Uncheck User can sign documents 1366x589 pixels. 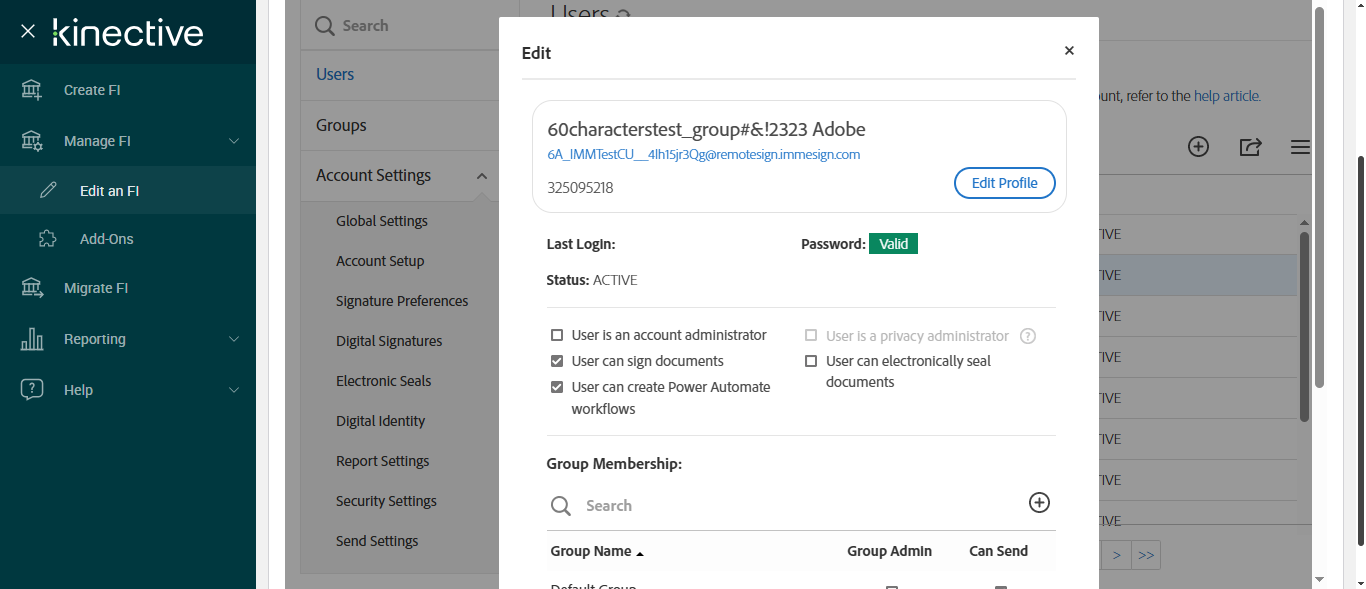pyautogui.click(x=557, y=361)
